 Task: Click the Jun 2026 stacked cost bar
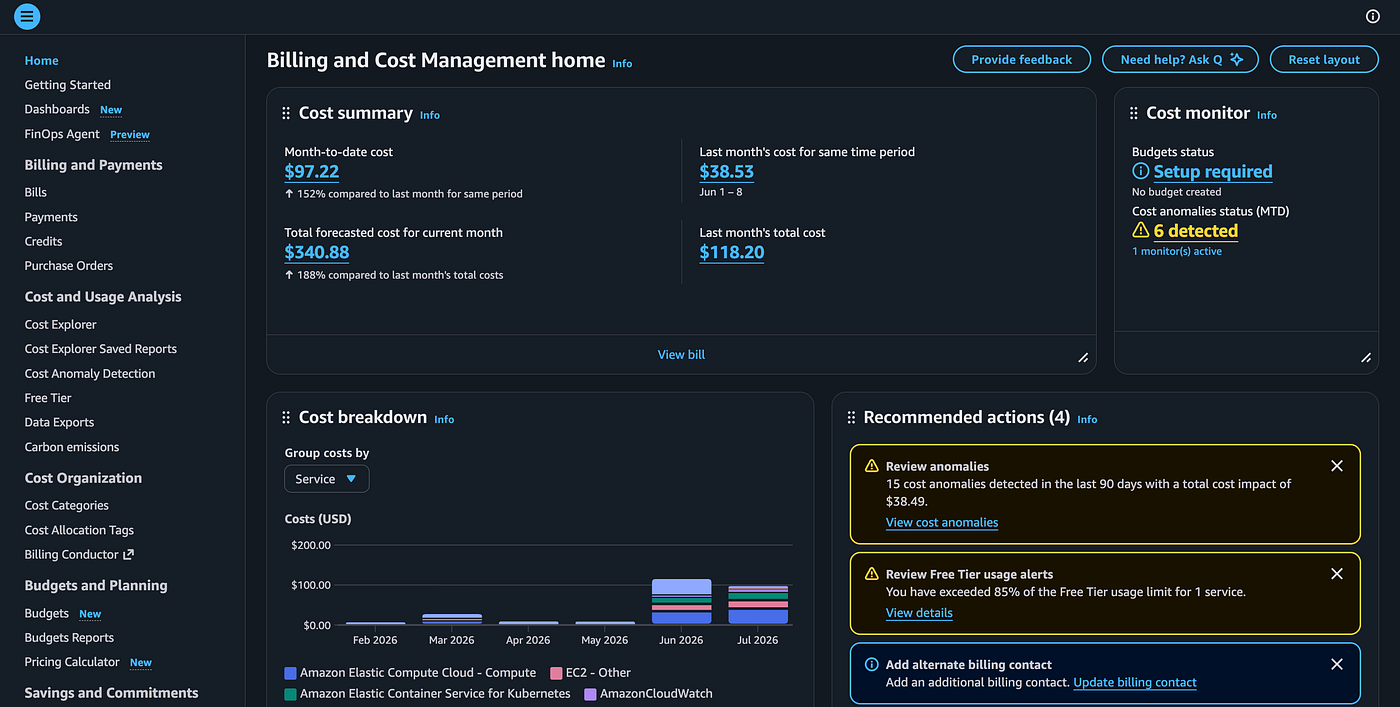point(681,602)
